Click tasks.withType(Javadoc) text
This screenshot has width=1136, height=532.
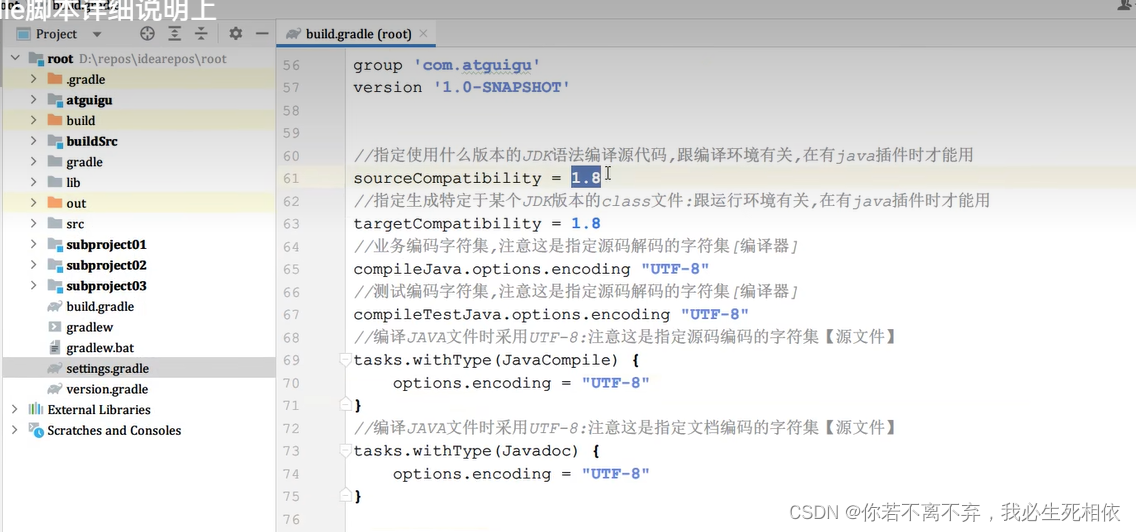pyautogui.click(x=467, y=451)
